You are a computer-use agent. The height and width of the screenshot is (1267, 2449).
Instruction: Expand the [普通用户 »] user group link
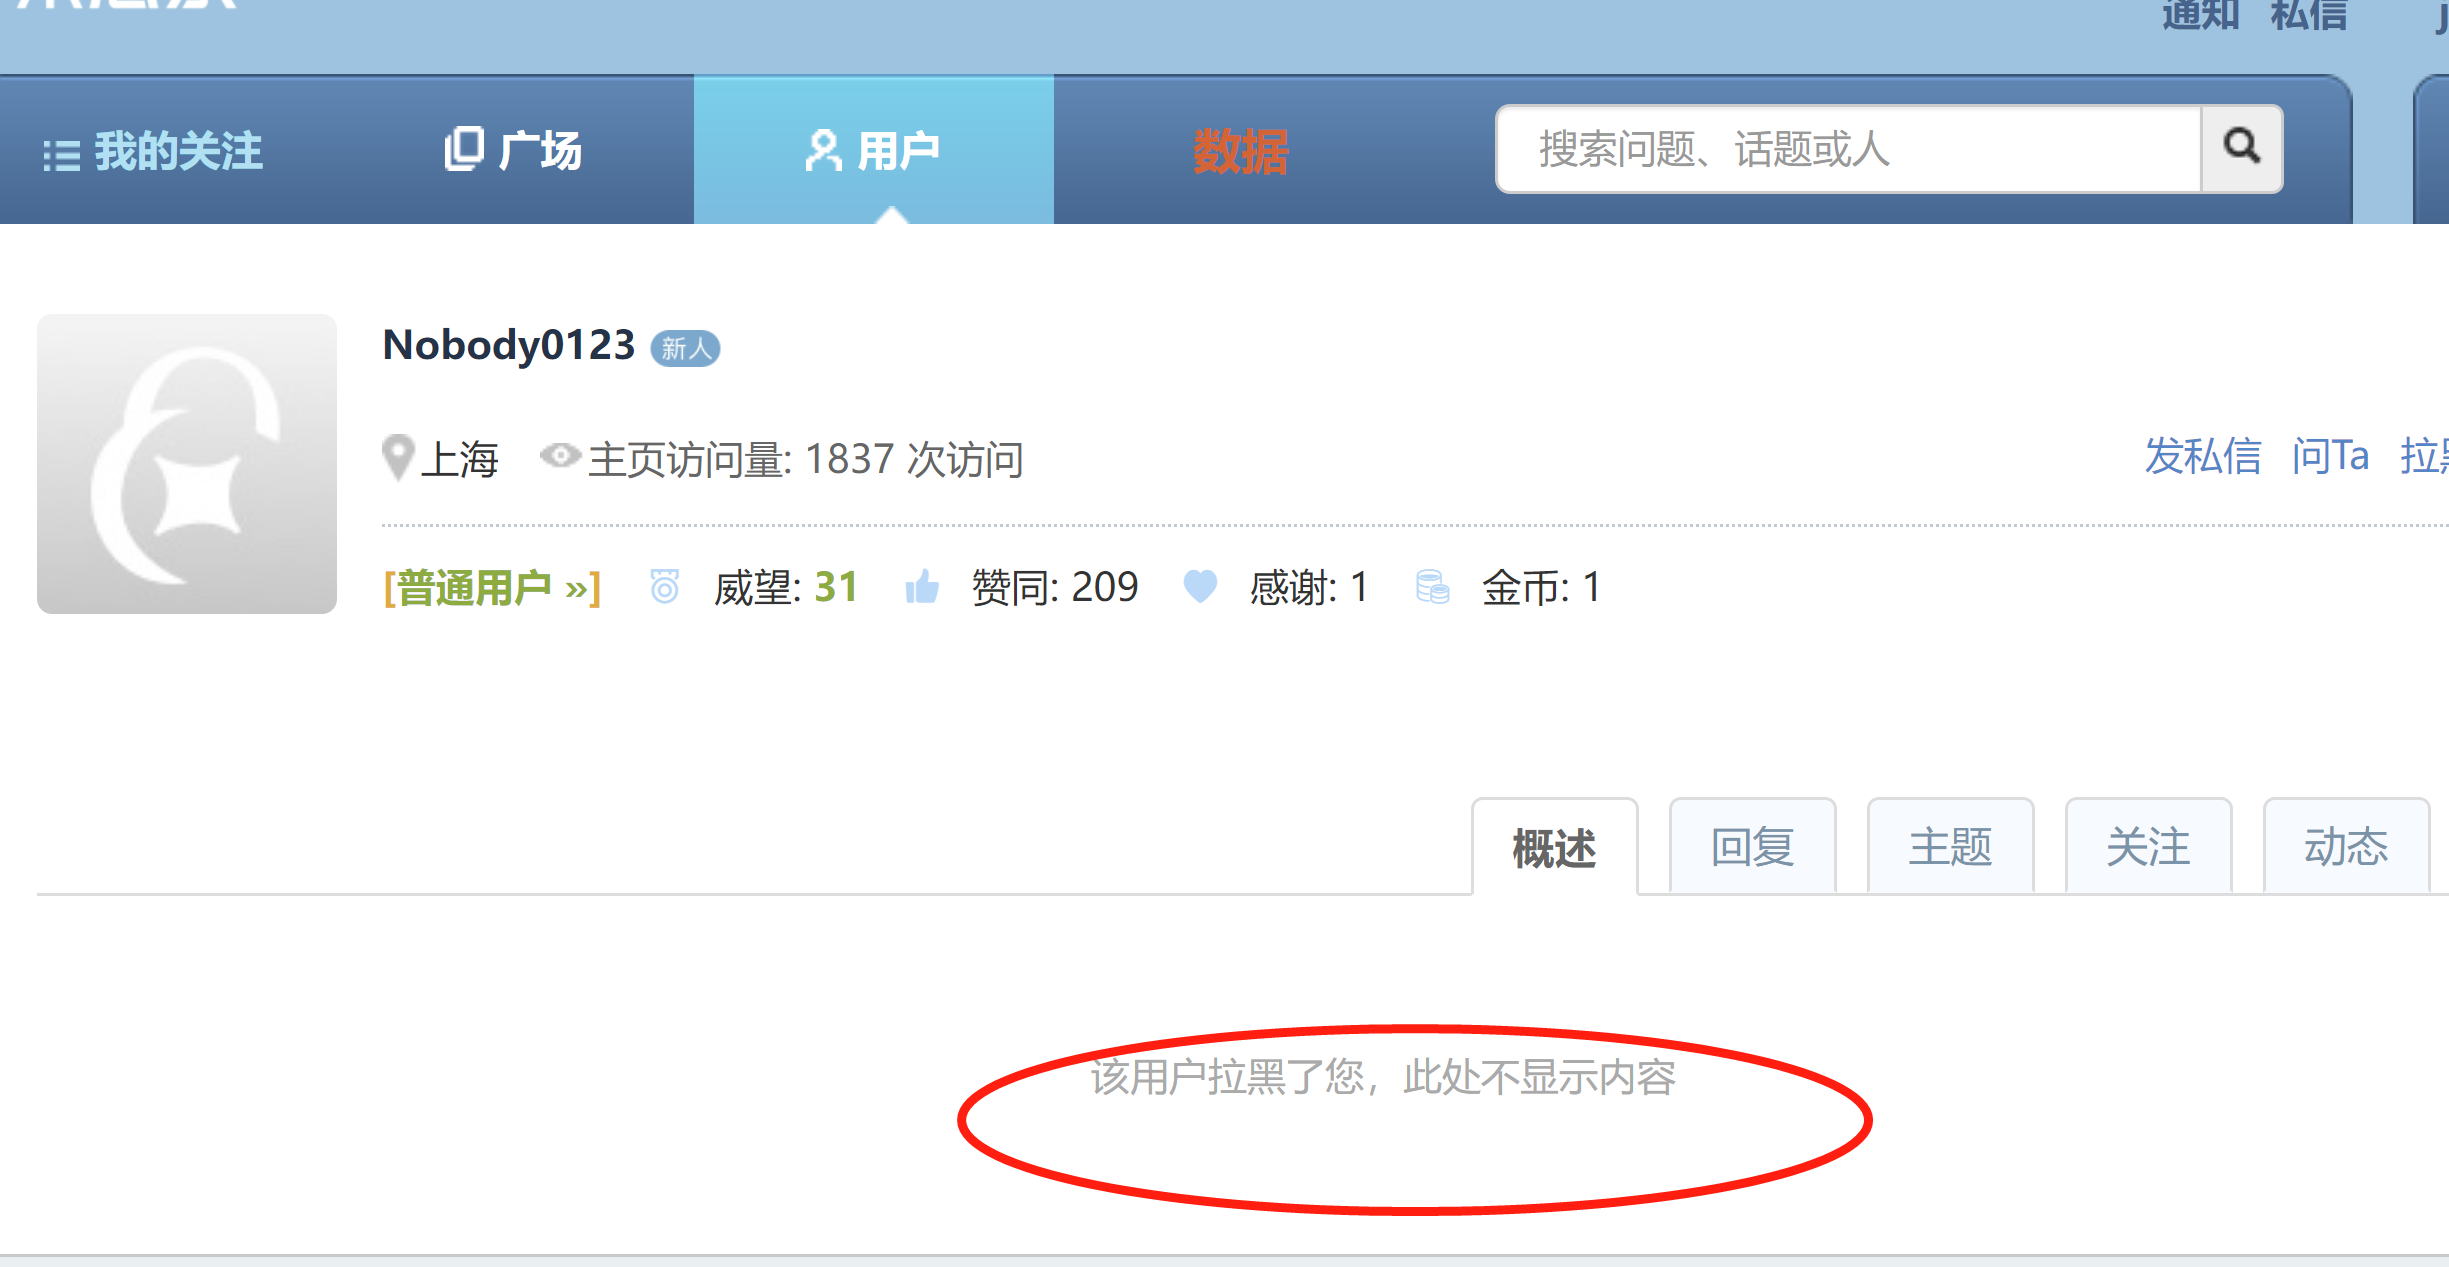pos(492,587)
